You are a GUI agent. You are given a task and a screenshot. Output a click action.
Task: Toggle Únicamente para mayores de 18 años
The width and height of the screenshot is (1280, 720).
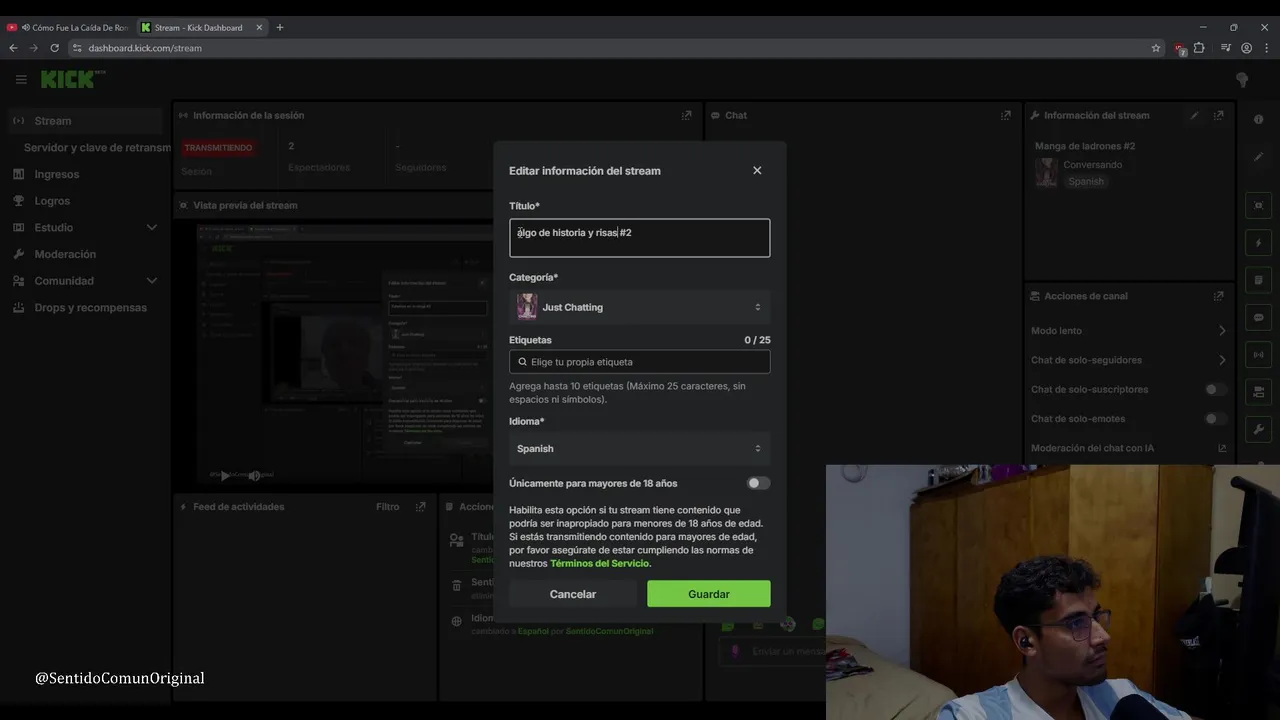pos(759,483)
